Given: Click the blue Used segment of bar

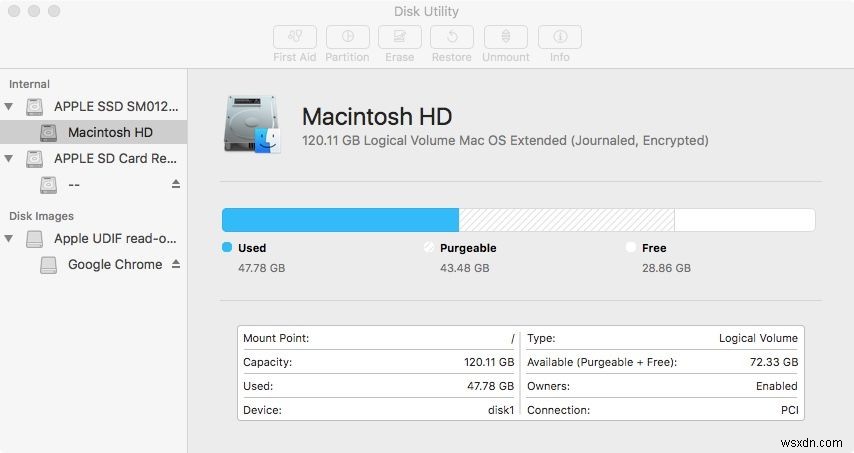Looking at the screenshot, I should coord(340,220).
